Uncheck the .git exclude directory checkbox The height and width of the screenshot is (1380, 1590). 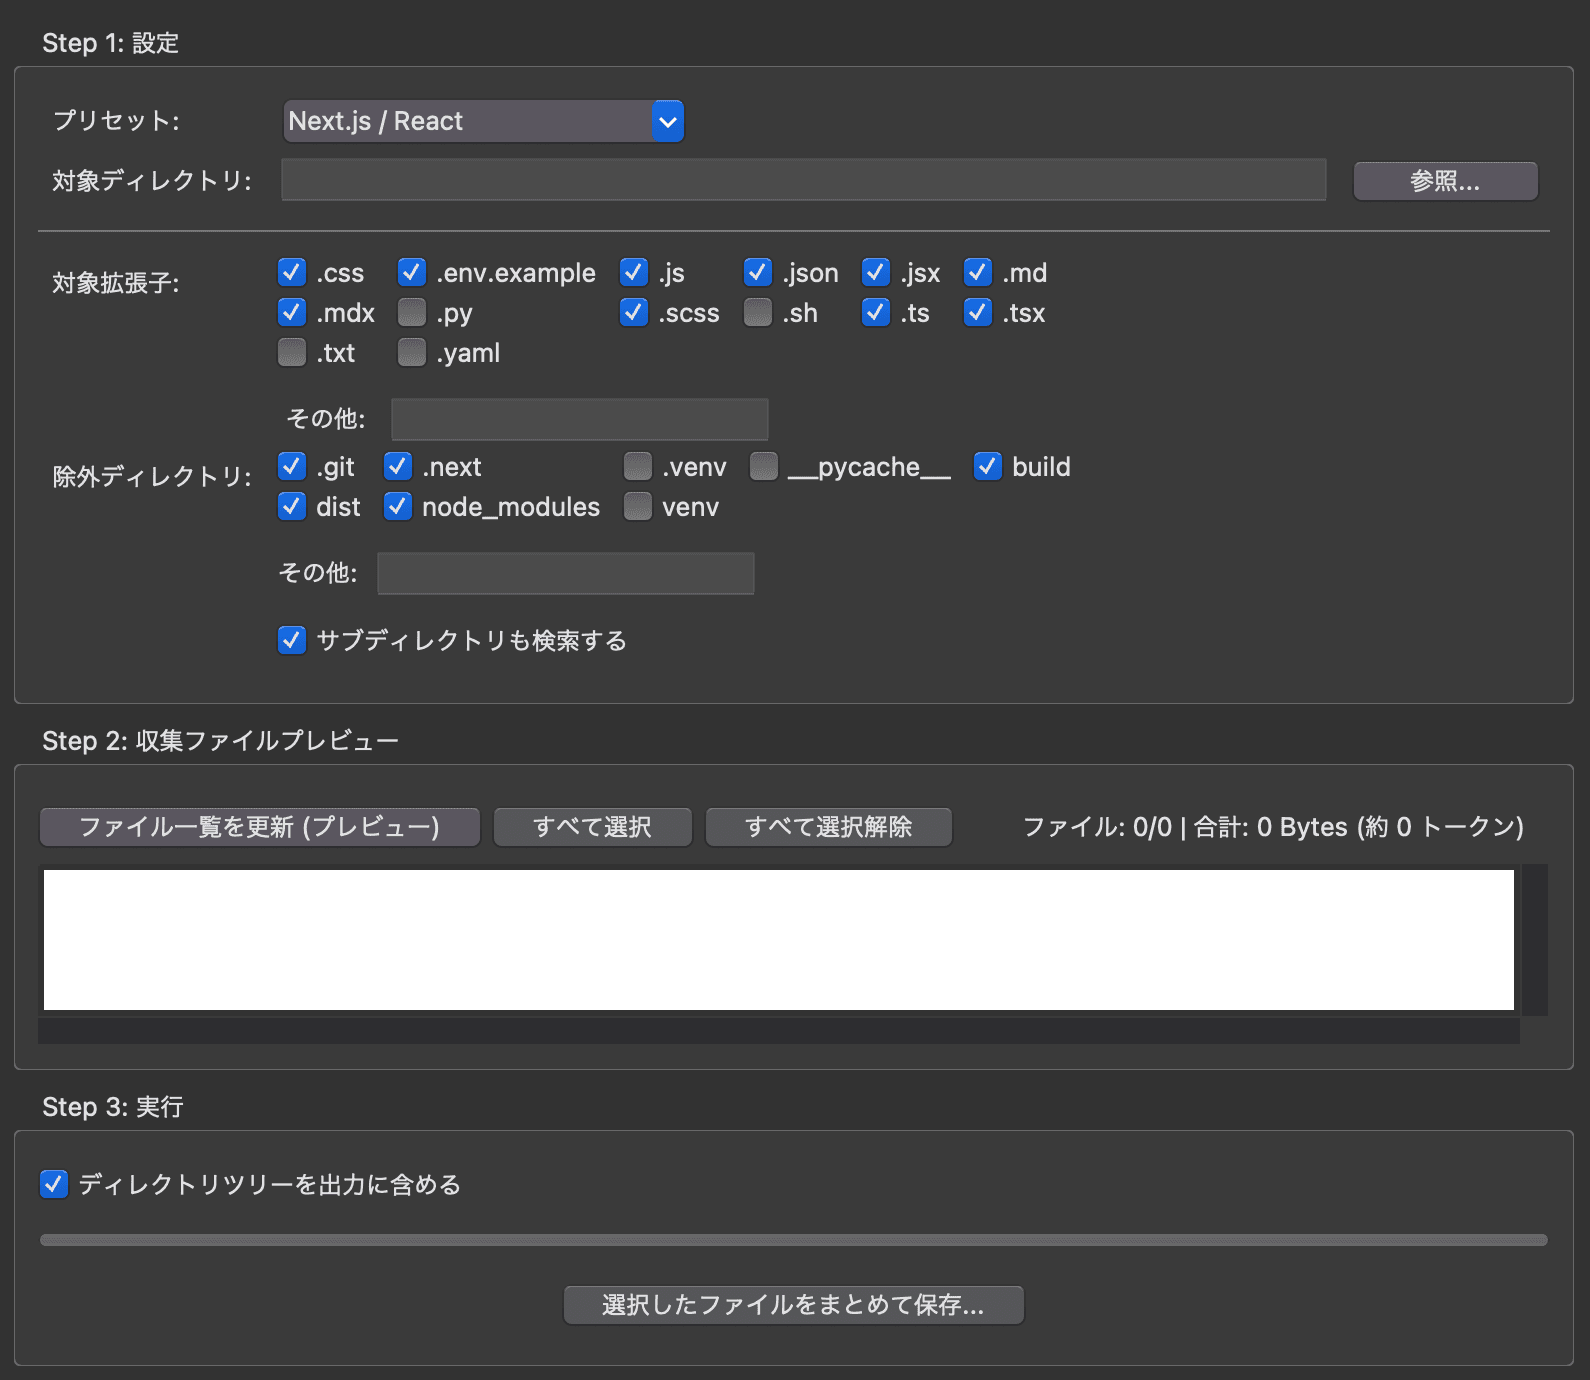[x=291, y=466]
